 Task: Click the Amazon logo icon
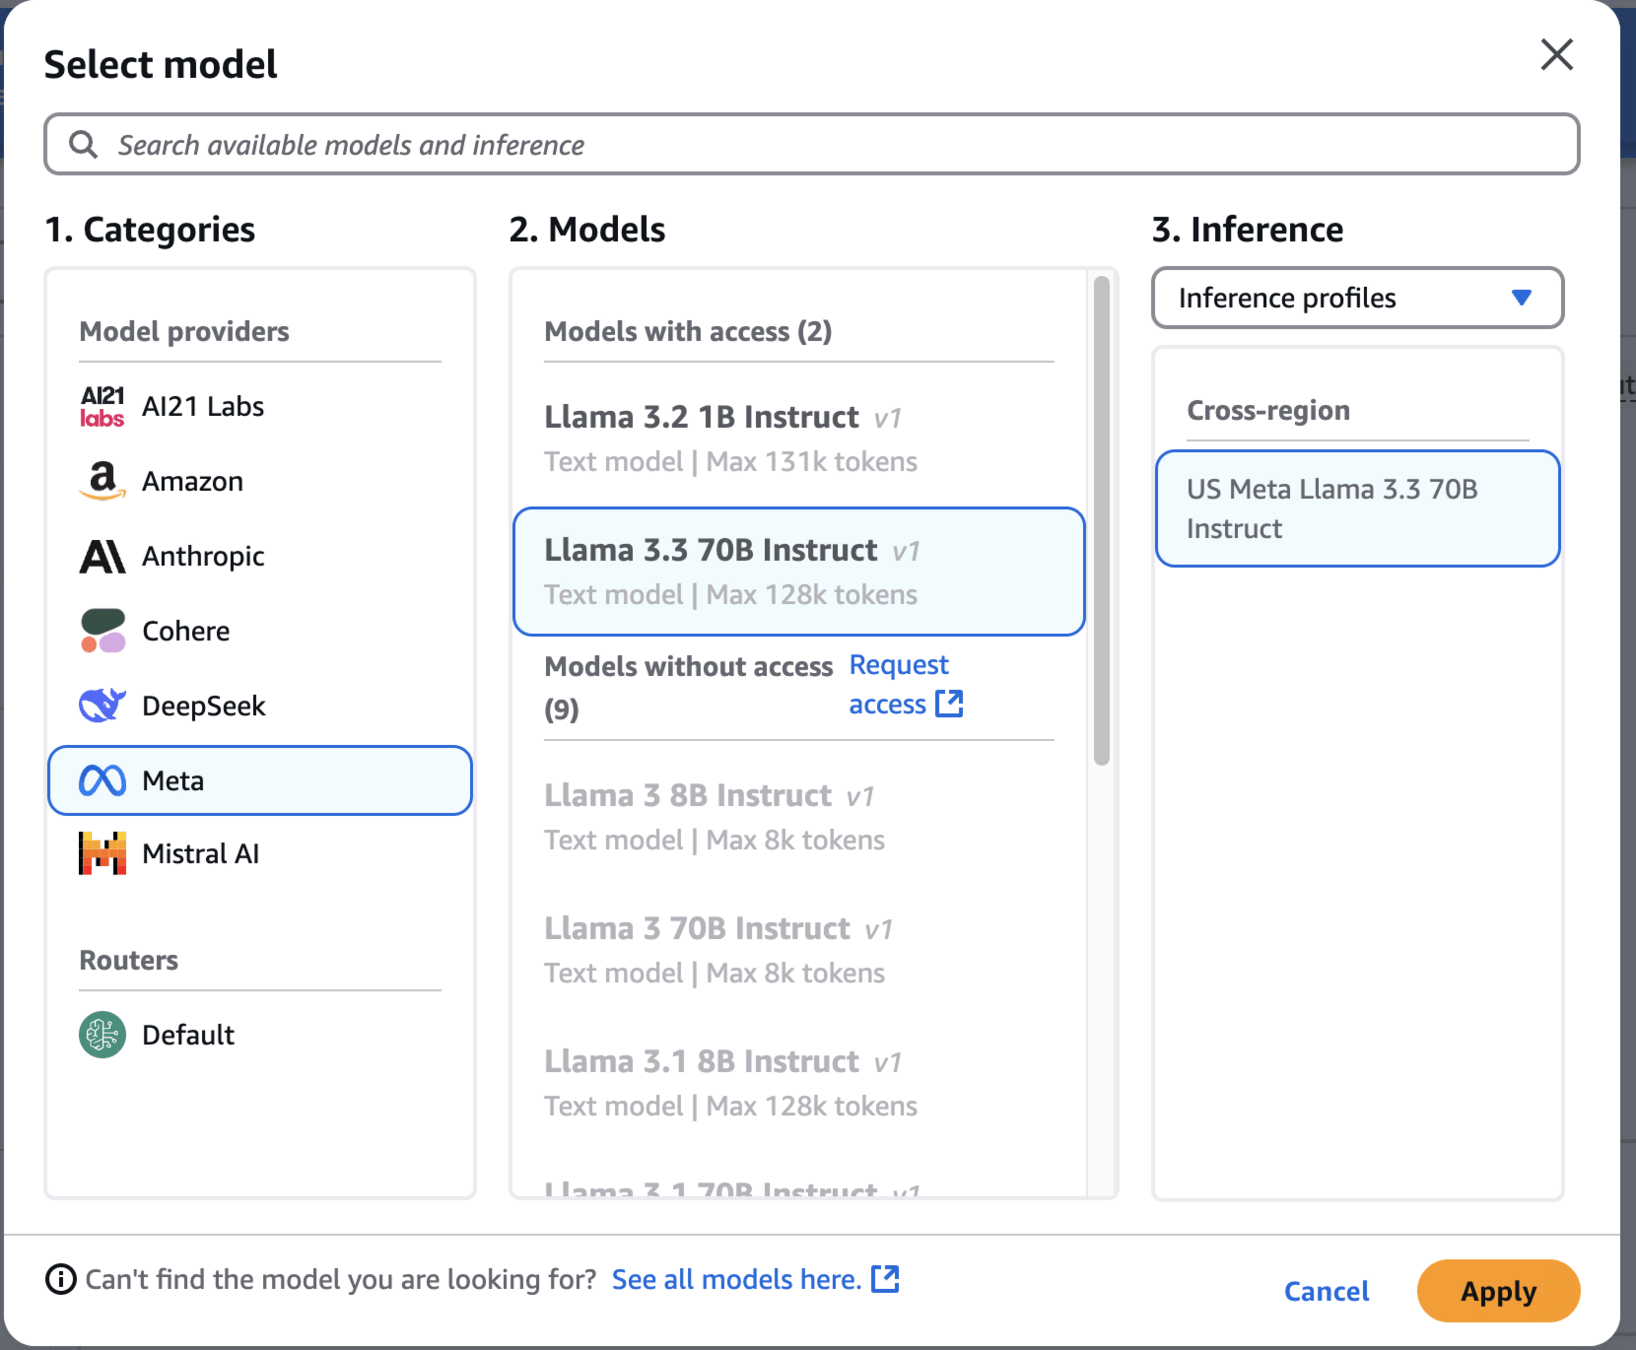click(102, 481)
